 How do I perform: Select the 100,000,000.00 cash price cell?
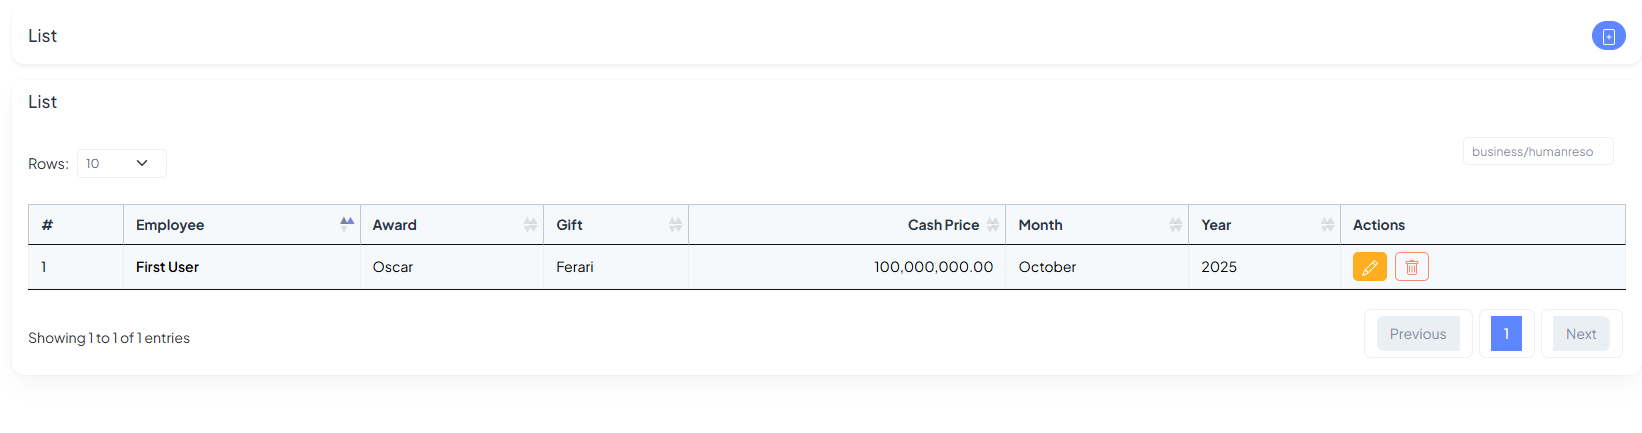tap(933, 267)
